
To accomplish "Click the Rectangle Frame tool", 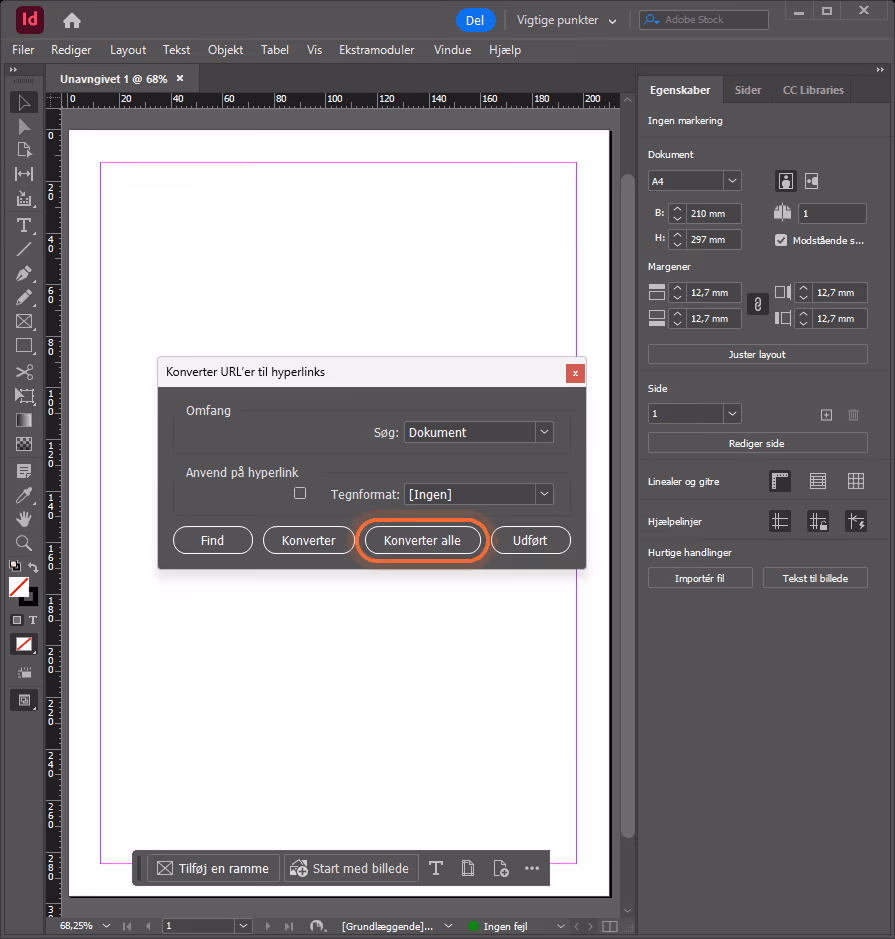I will [x=24, y=322].
